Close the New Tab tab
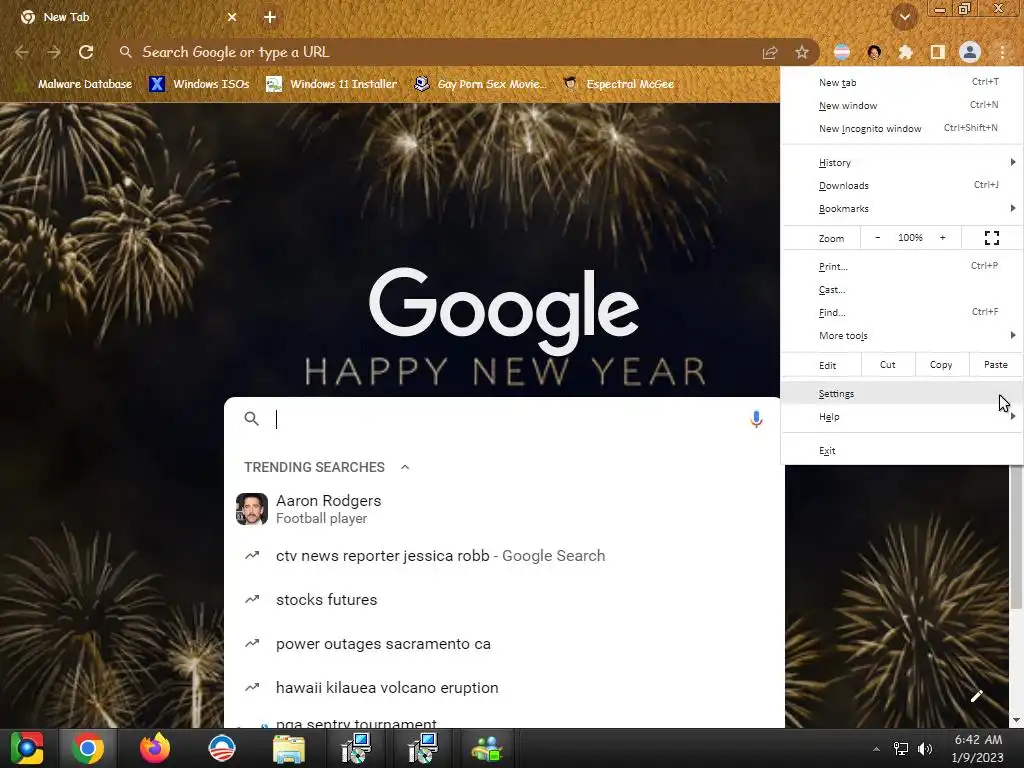The height and width of the screenshot is (768, 1024). click(x=232, y=18)
